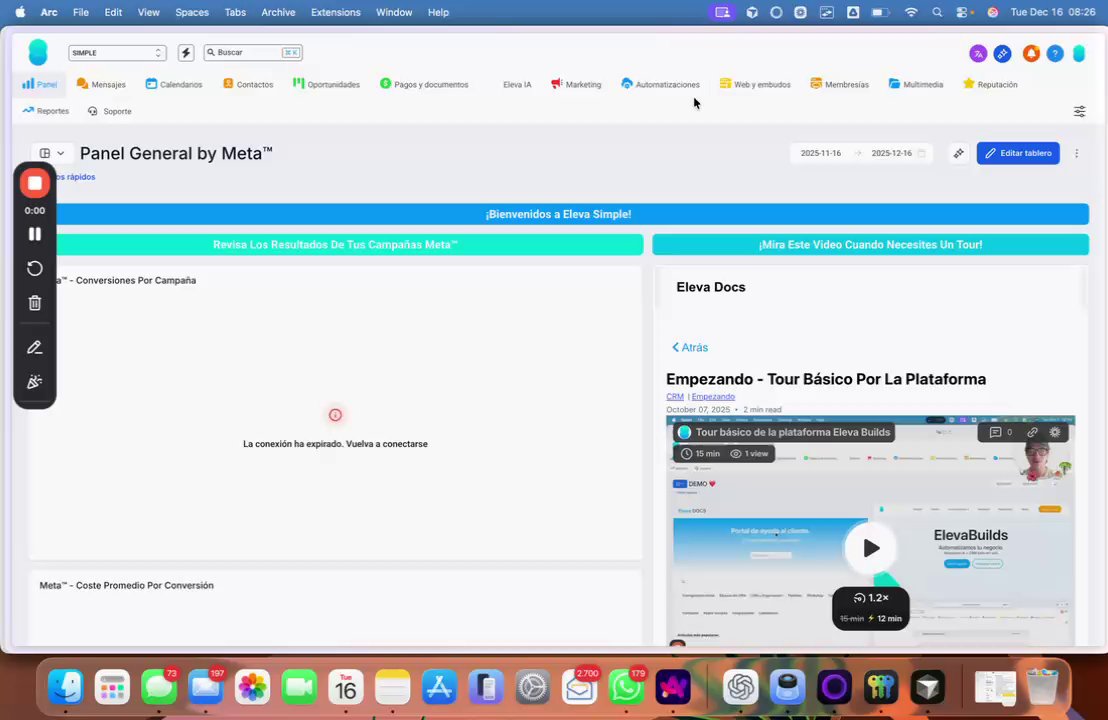Open the Automatizaciones section
The height and width of the screenshot is (720, 1108).
[x=661, y=84]
